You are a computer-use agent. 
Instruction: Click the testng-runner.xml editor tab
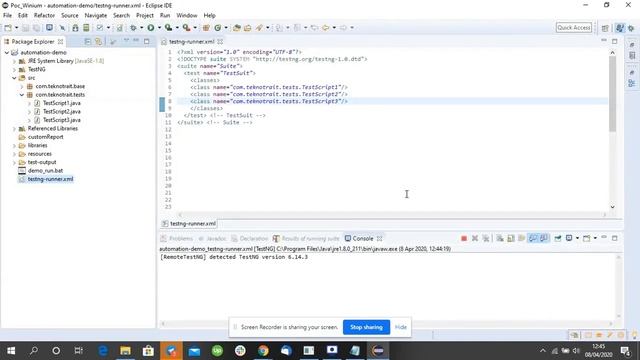[x=191, y=42]
